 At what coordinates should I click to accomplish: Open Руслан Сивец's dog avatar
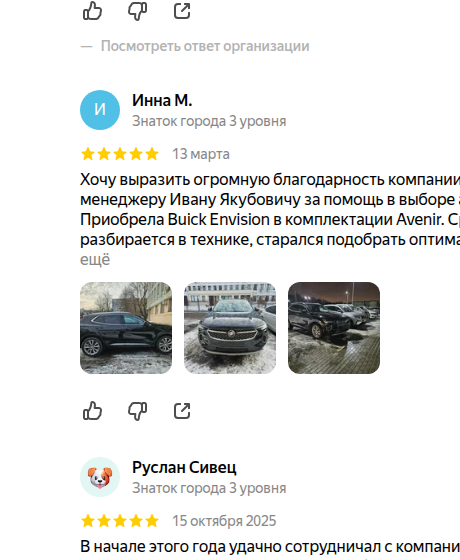(x=100, y=477)
